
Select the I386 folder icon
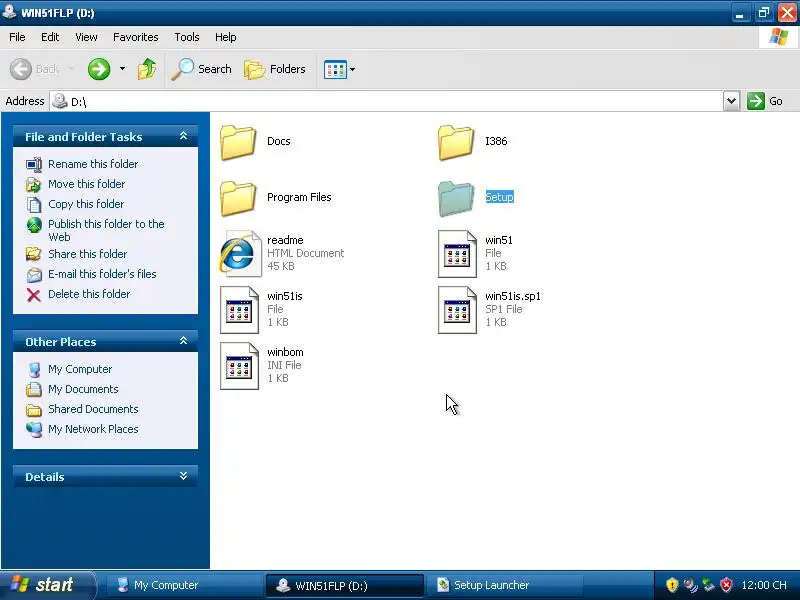tap(456, 142)
